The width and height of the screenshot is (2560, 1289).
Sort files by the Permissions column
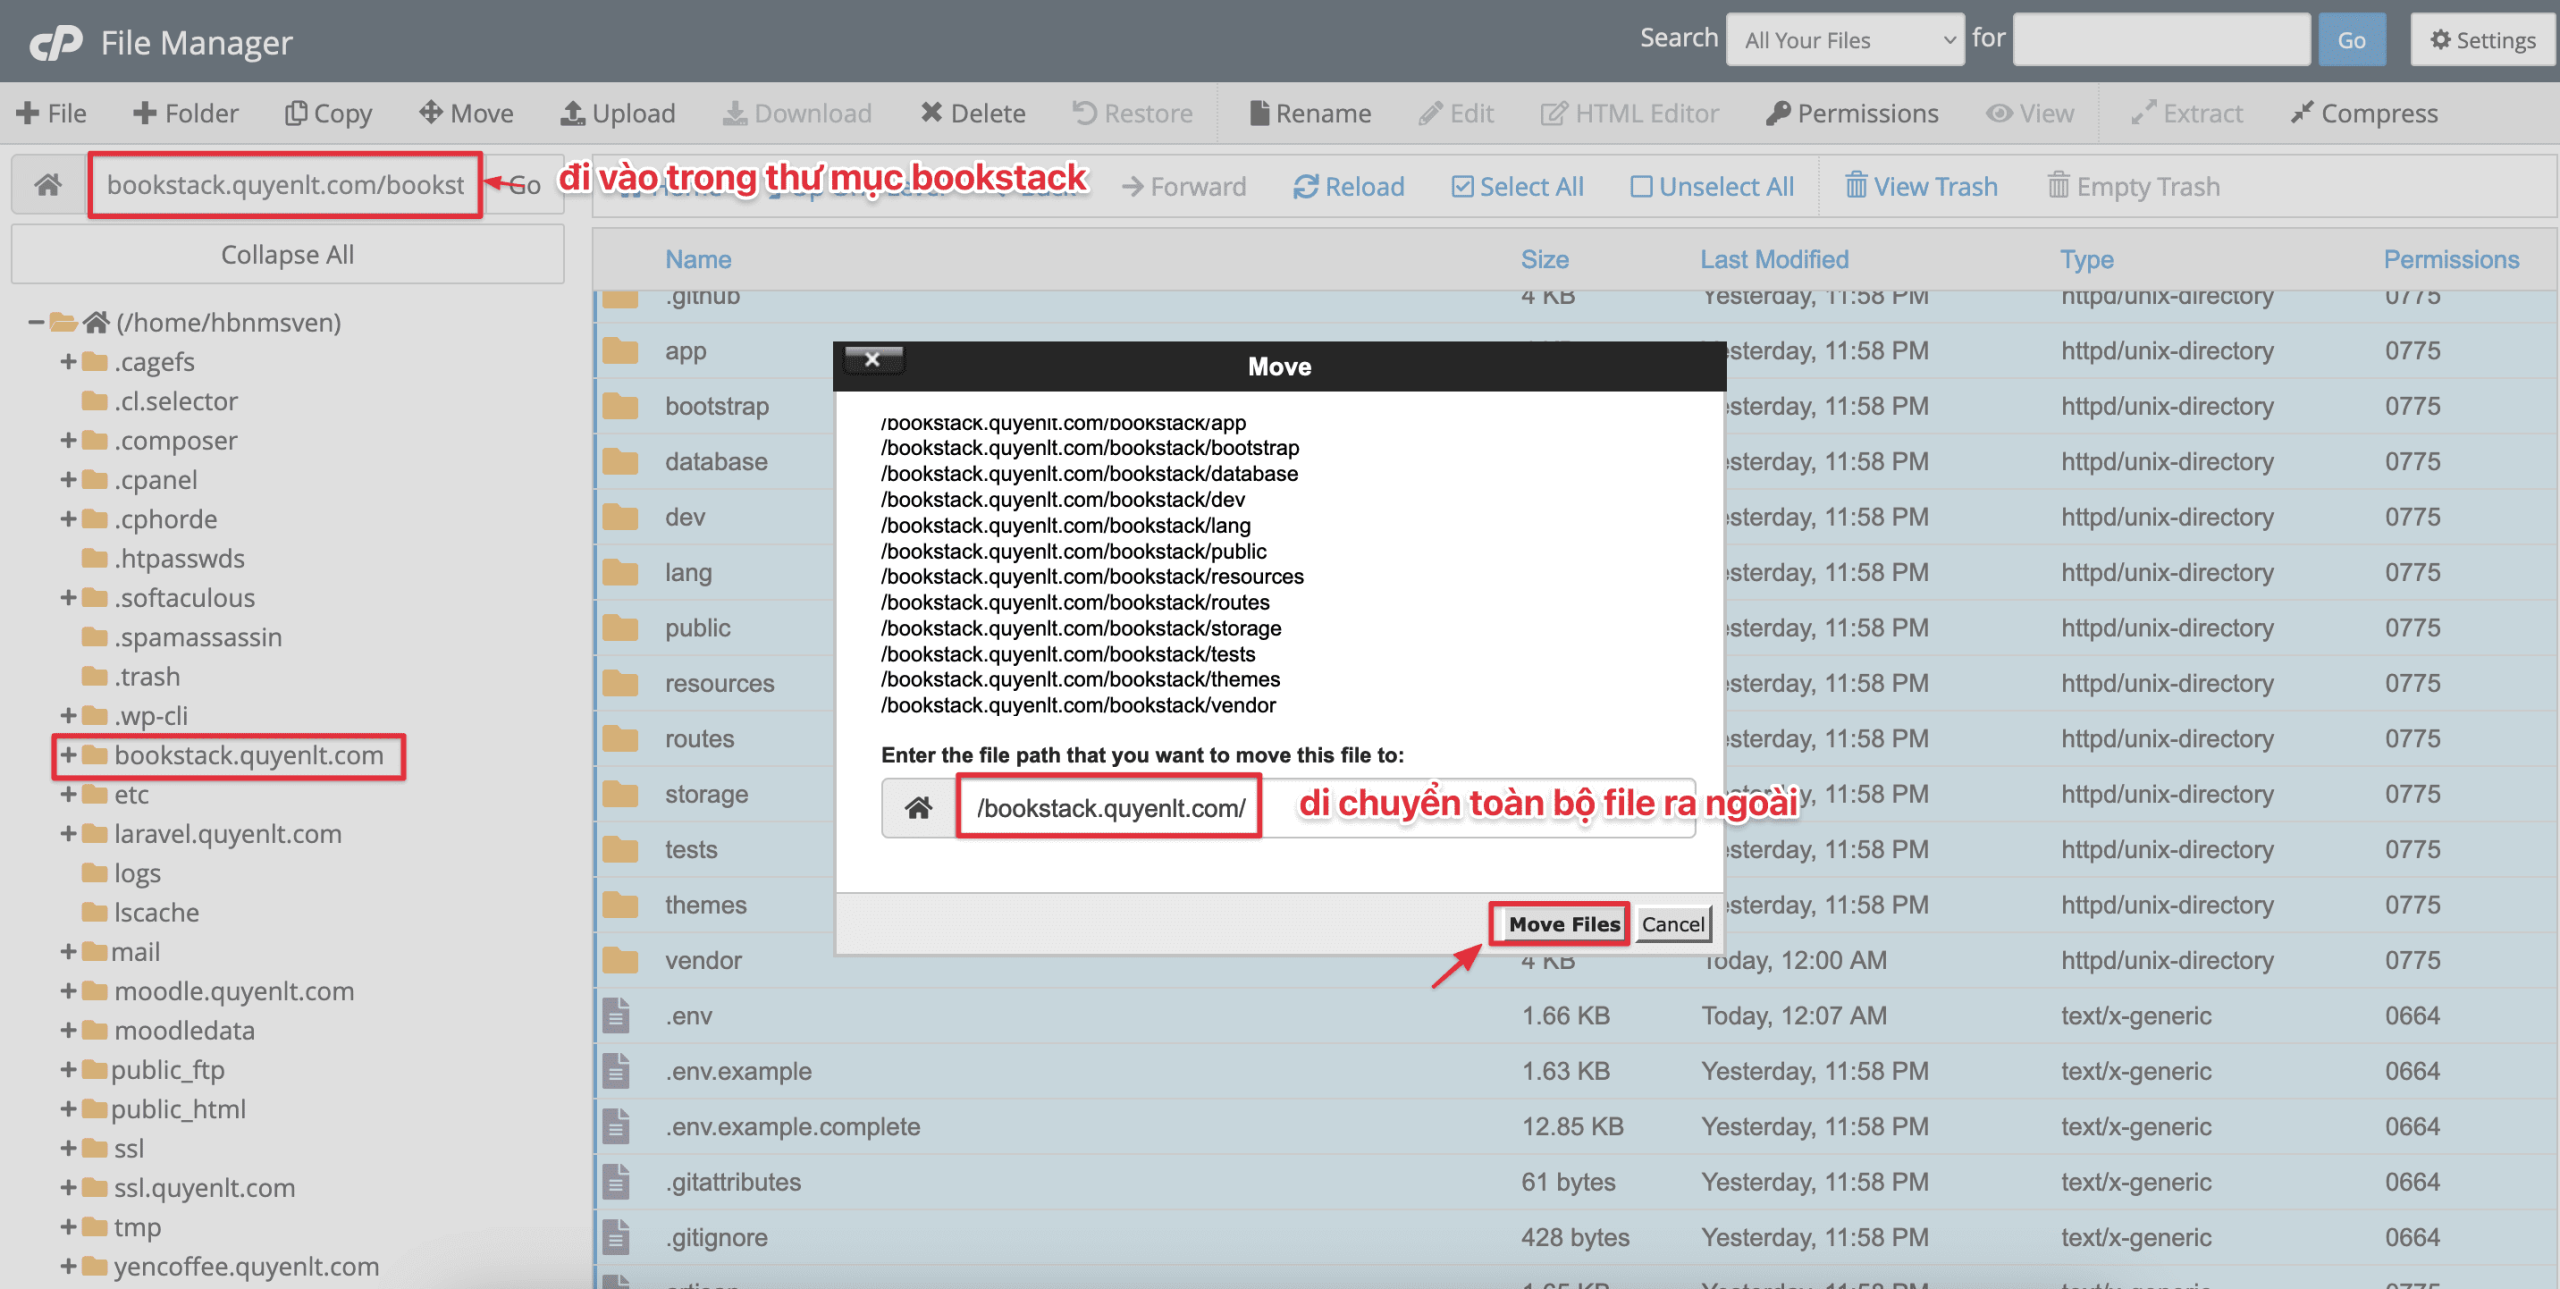(2452, 260)
